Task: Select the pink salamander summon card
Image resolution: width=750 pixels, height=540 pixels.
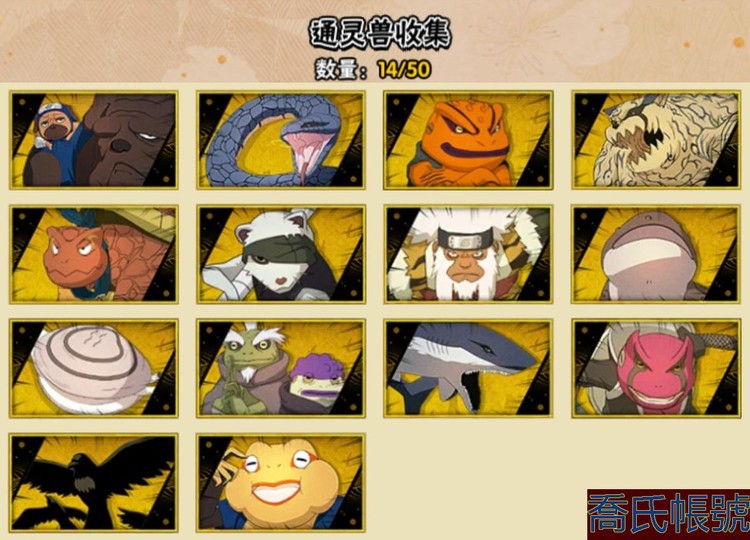Action: click(656, 254)
